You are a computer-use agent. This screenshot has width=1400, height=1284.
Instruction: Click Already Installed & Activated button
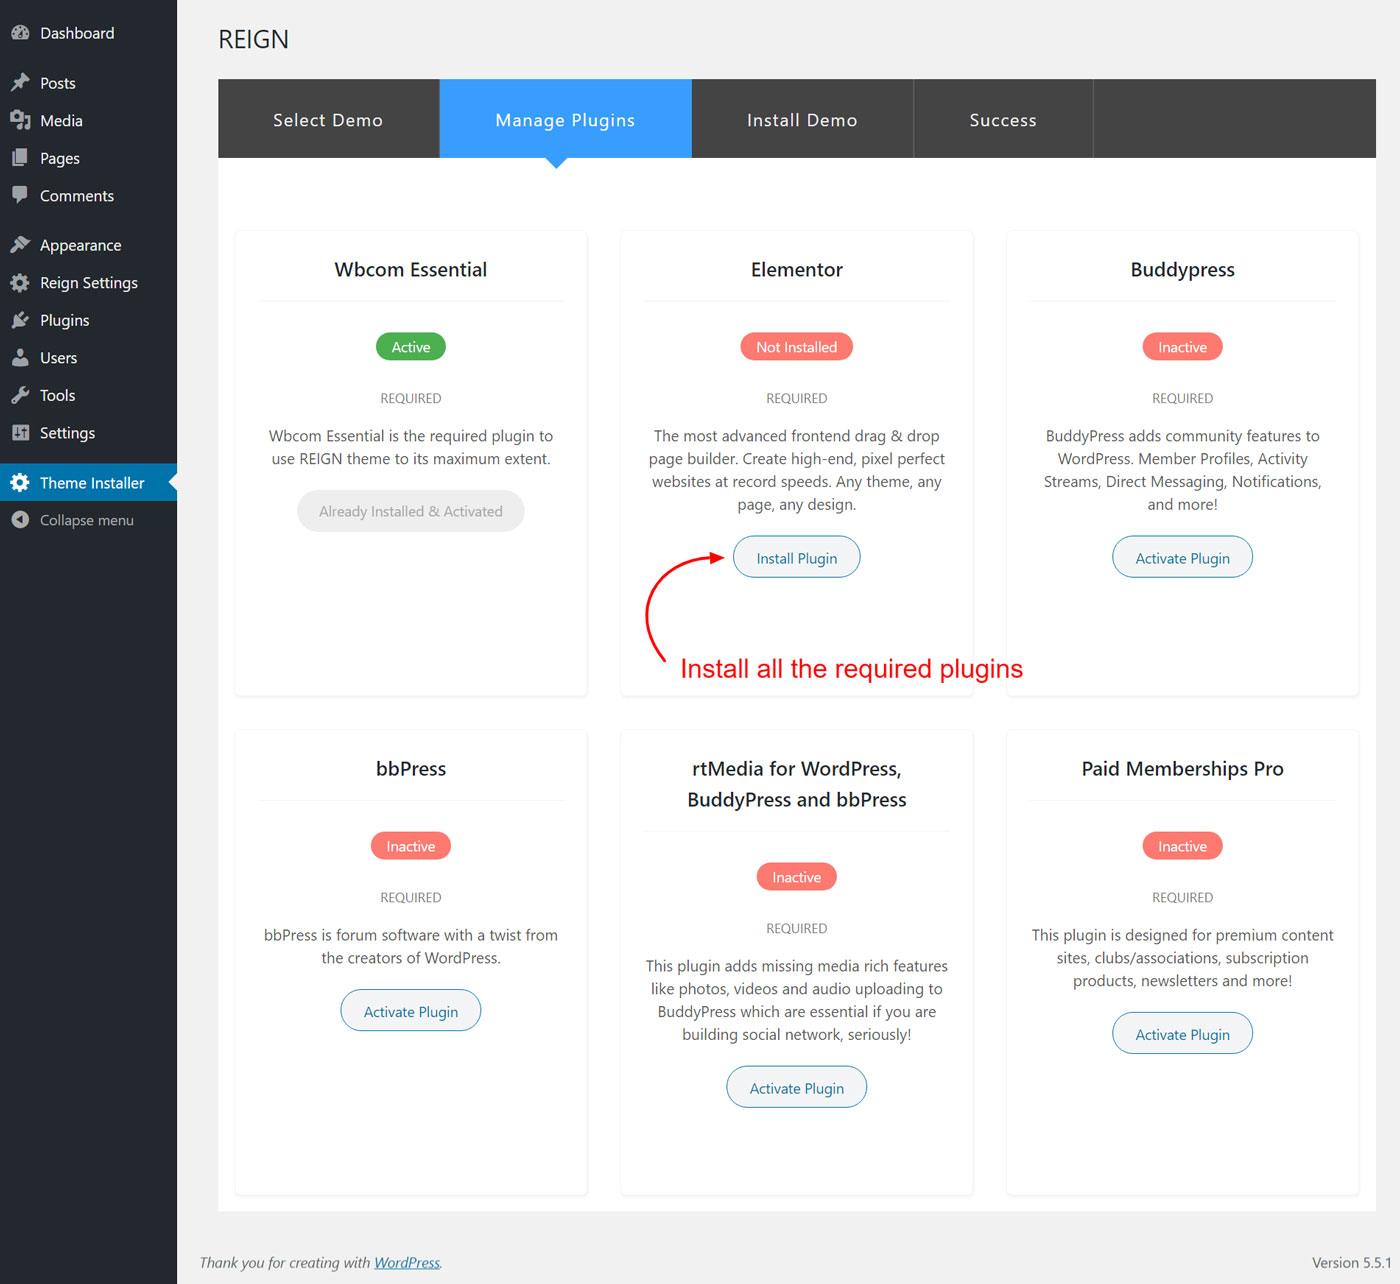pyautogui.click(x=411, y=511)
